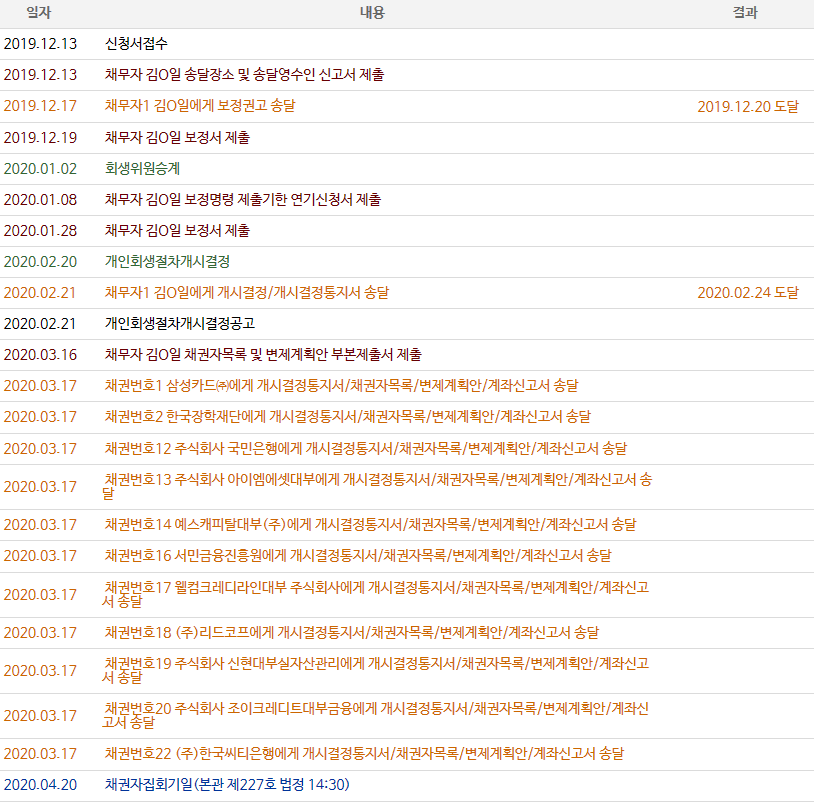Screen dimensions: 814x803
Task: Open the 채권번호14 예스캐피탈대부 송달 entry
Action: click(x=370, y=525)
